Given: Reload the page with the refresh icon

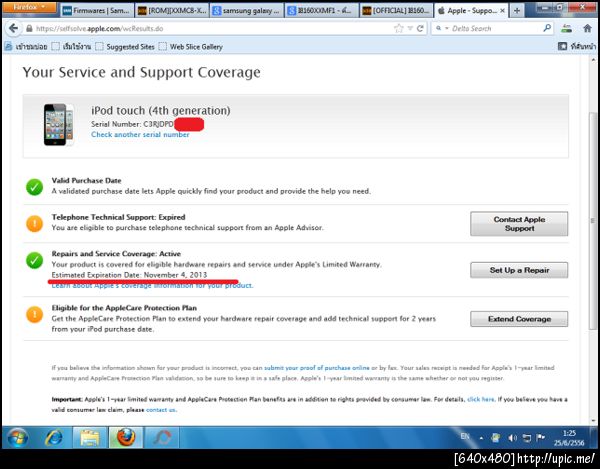Looking at the screenshot, I should (420, 28).
